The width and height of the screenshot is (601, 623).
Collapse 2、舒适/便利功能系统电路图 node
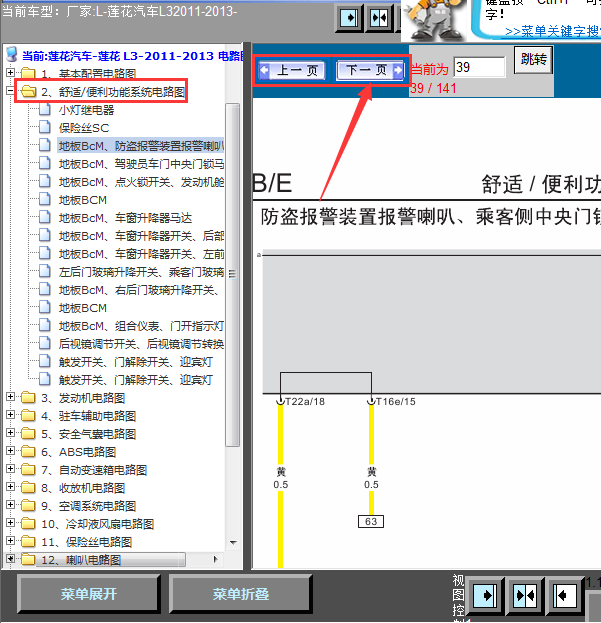click(10, 91)
